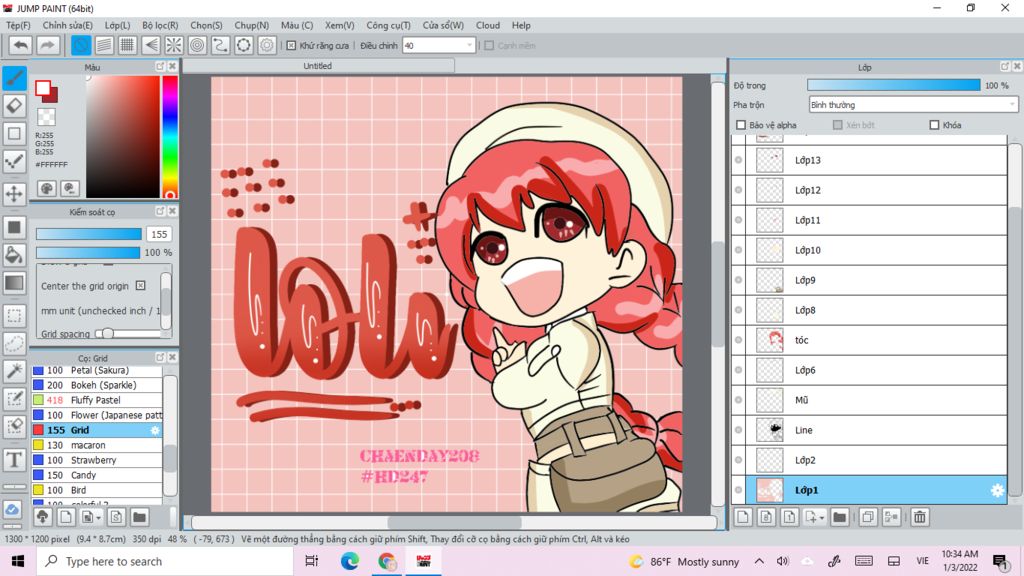Select the Text tool
The width and height of the screenshot is (1024, 576).
pos(14,460)
